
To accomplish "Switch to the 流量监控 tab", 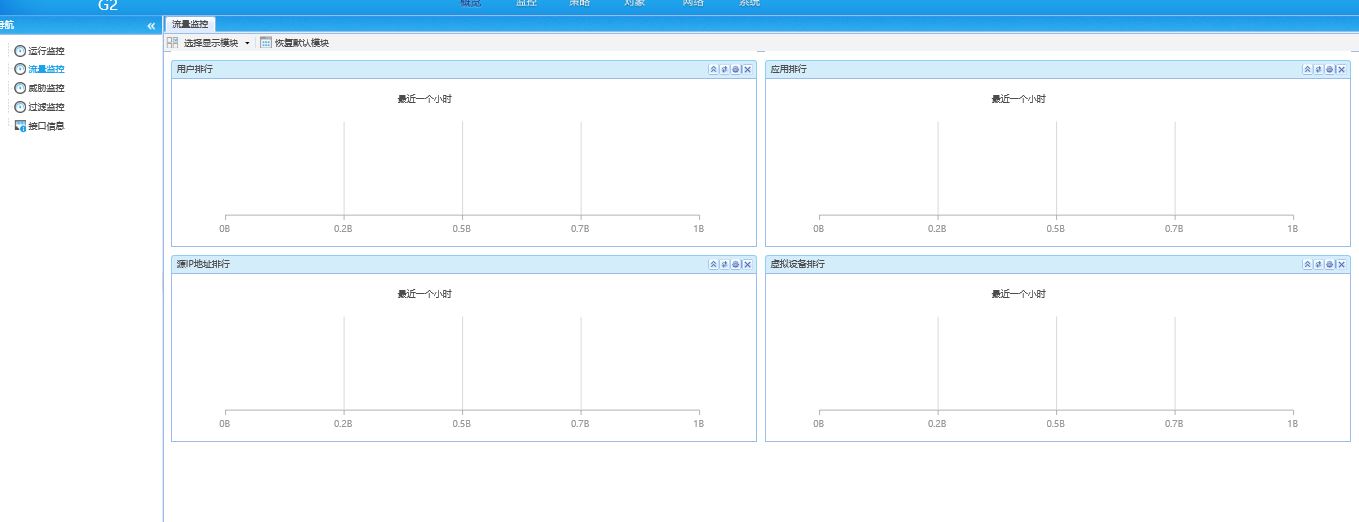I will [x=189, y=24].
